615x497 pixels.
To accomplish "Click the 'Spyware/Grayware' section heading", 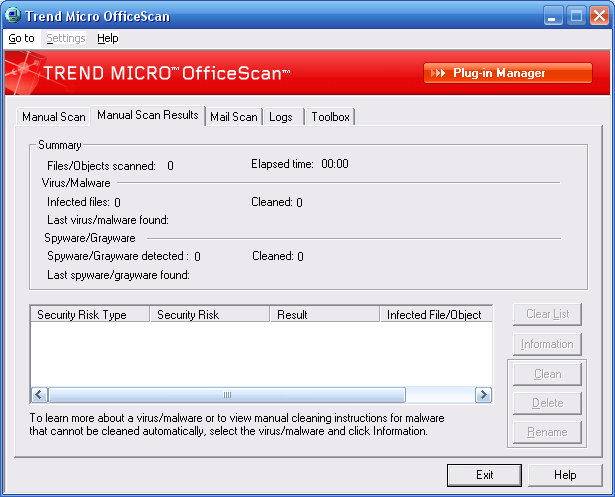I will click(x=90, y=238).
